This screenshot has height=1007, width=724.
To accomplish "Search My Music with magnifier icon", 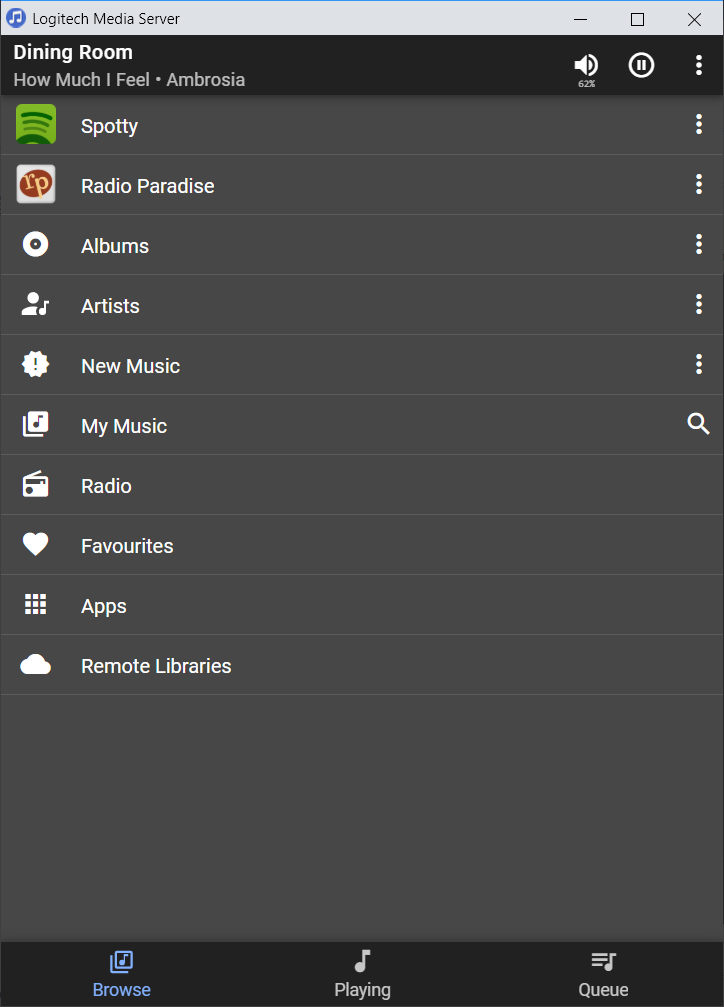I will click(x=699, y=425).
